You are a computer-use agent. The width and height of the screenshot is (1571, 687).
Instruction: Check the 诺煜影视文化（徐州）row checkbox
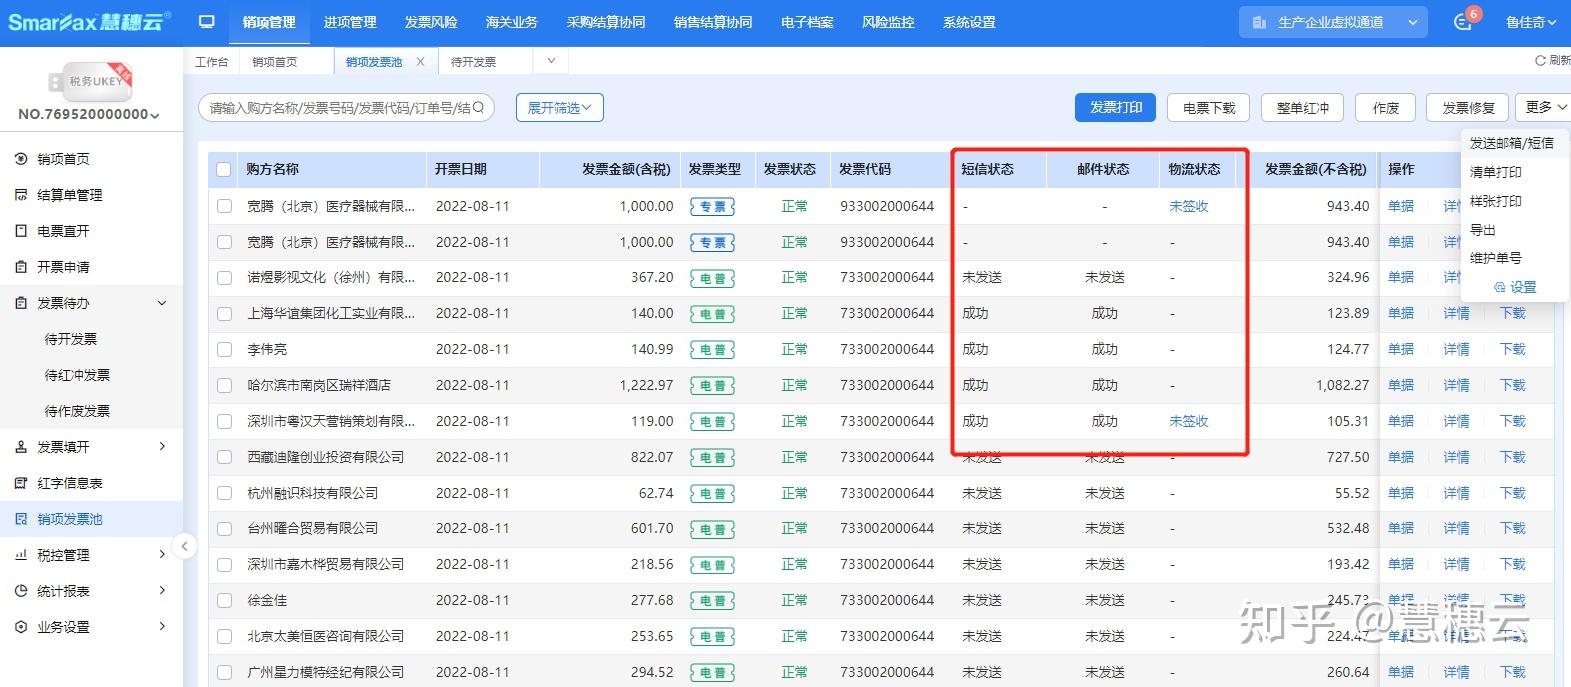click(x=224, y=278)
